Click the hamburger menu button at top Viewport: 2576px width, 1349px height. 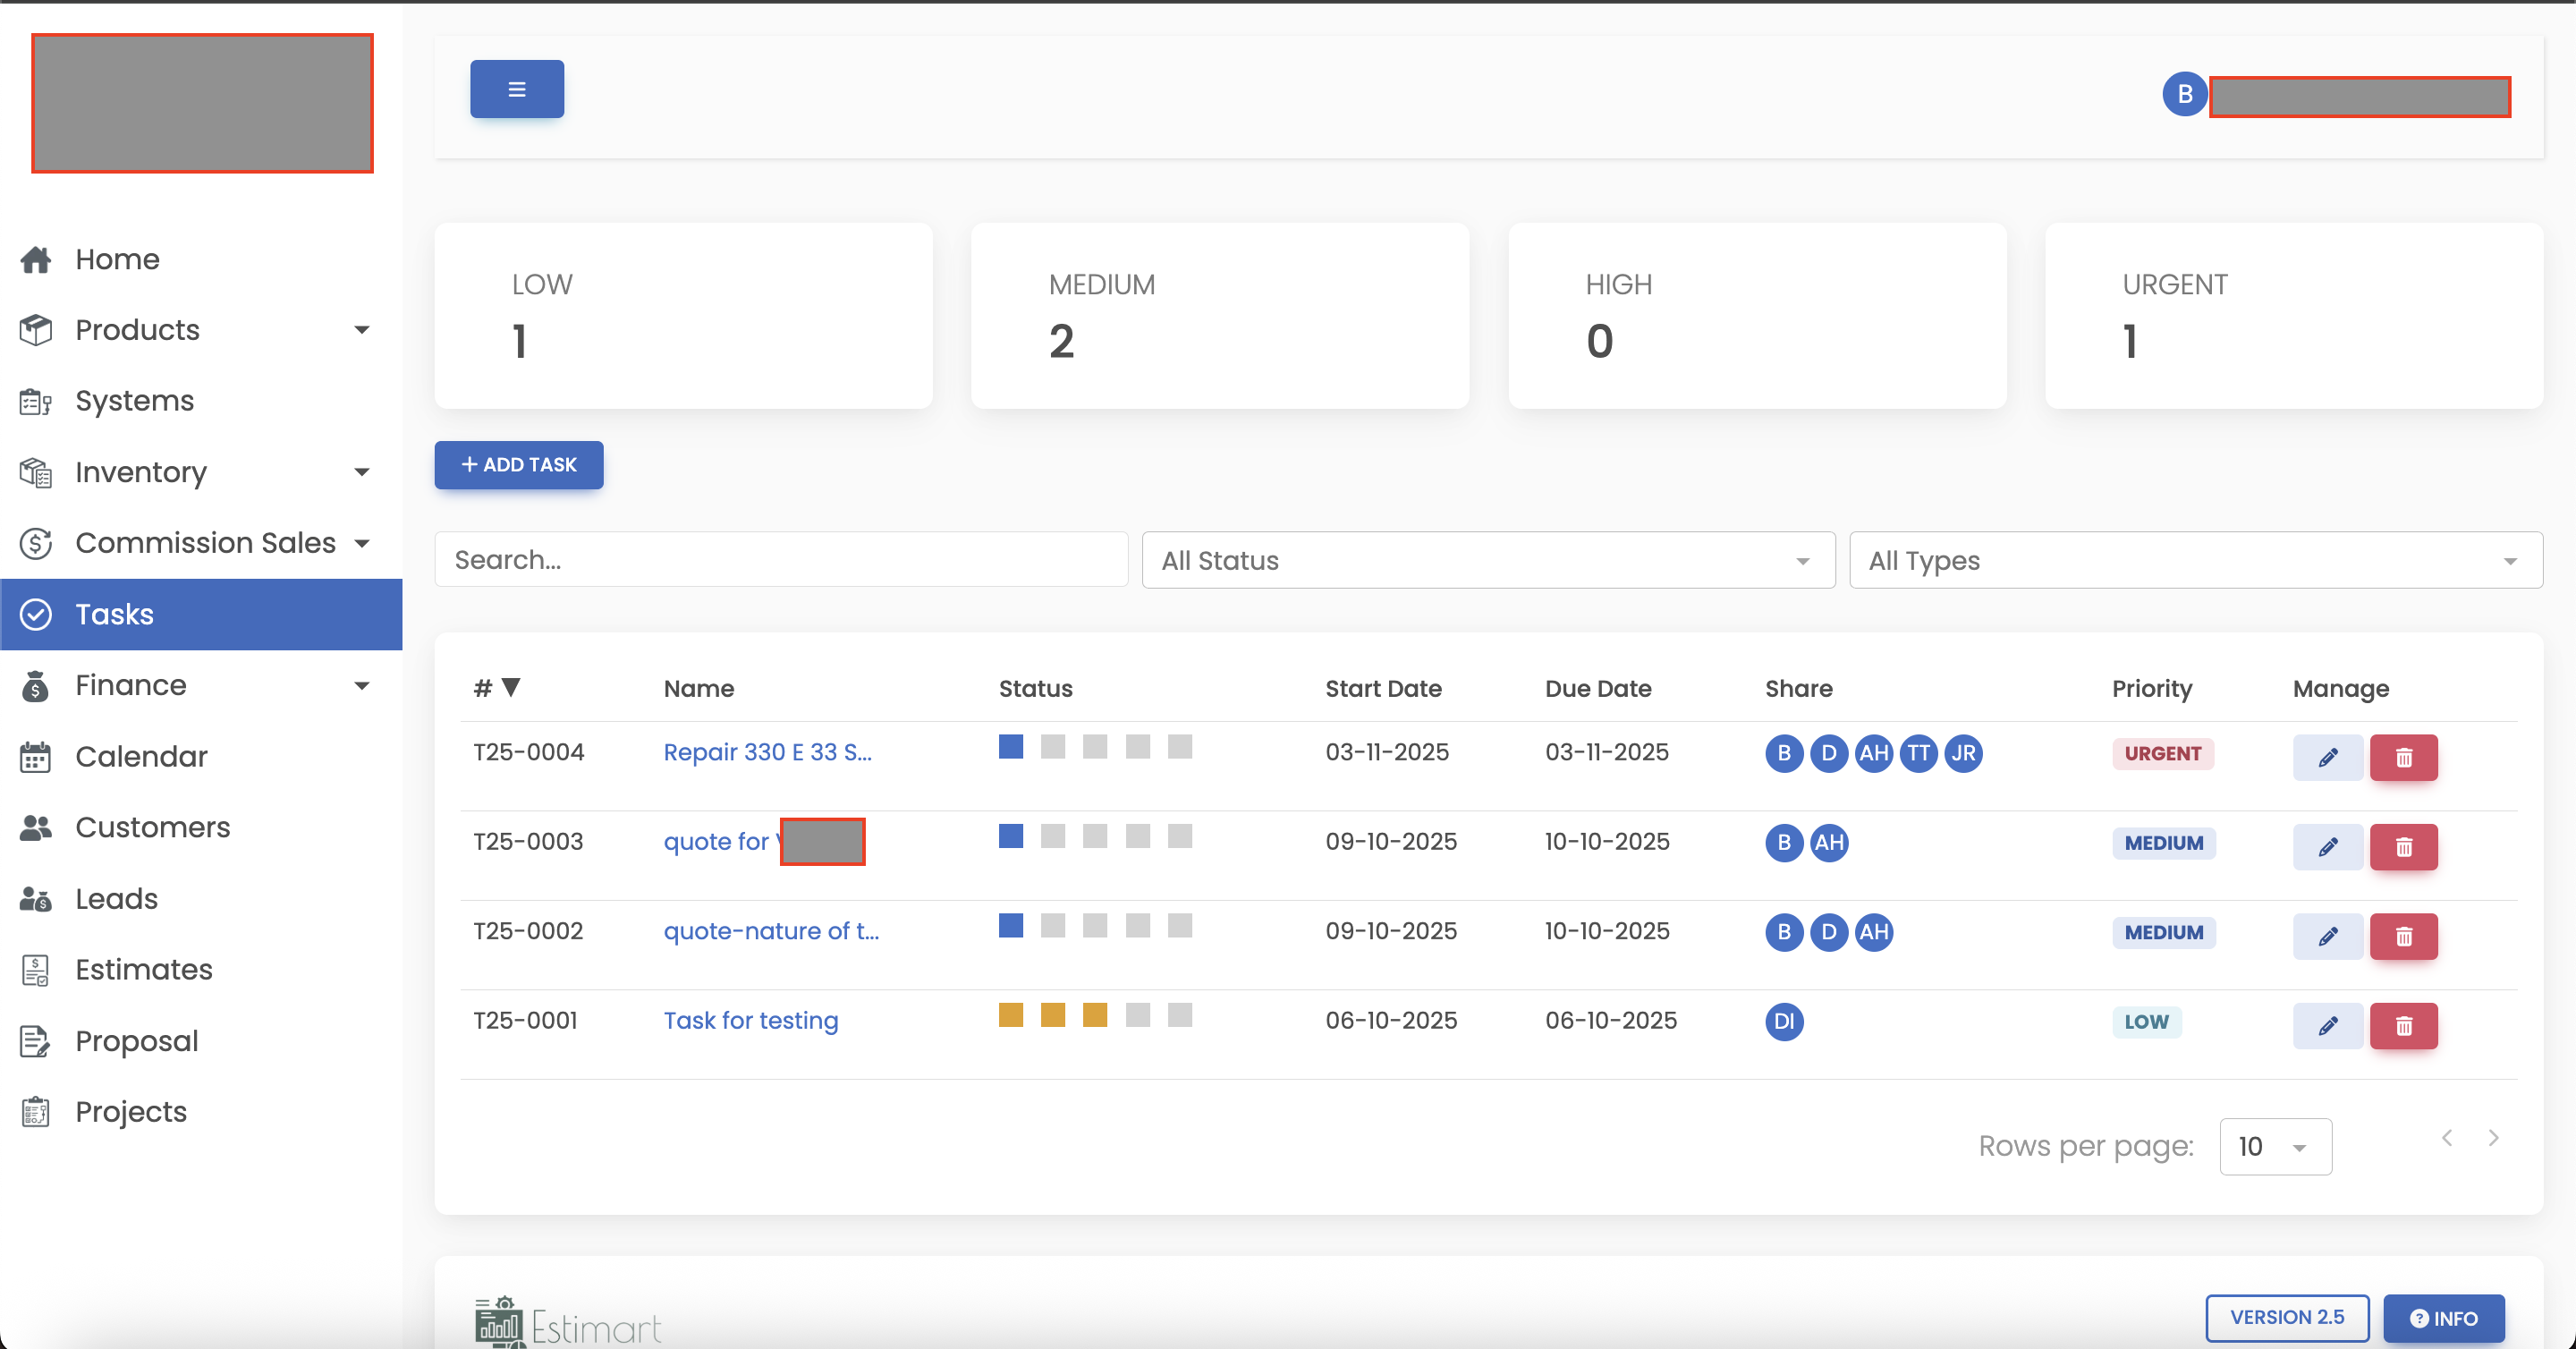516,89
